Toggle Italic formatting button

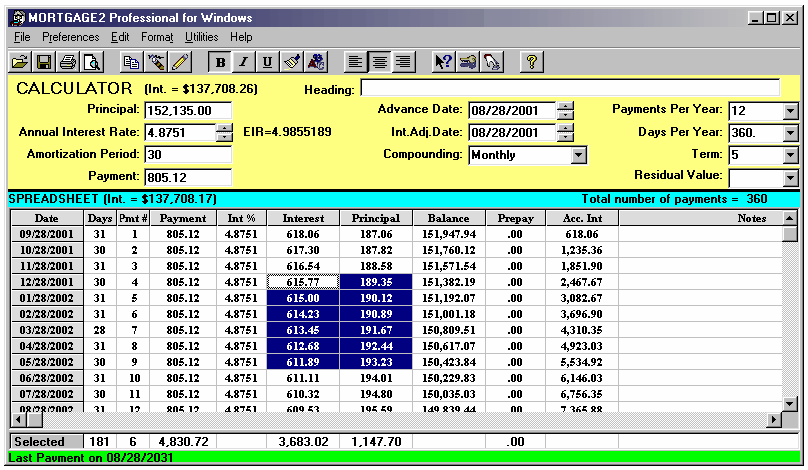tap(244, 62)
